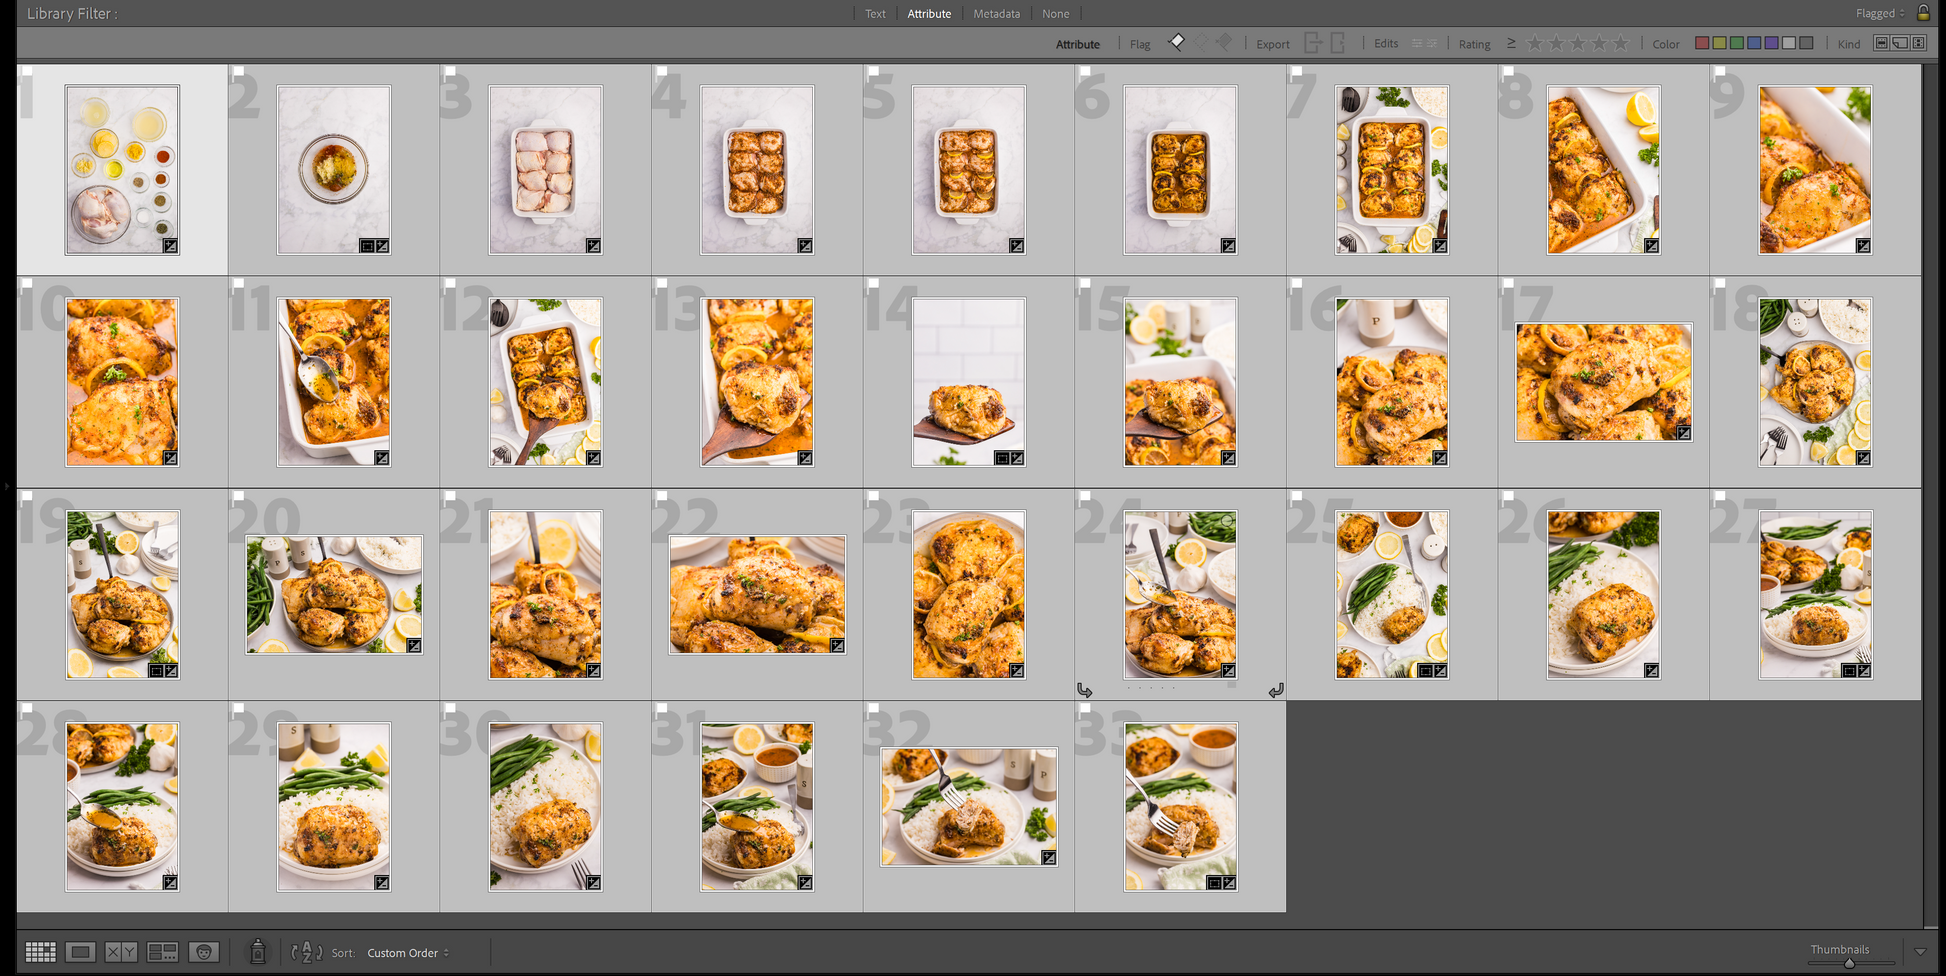This screenshot has width=1946, height=976.
Task: Open the Sort Custom Order dropdown
Action: (x=407, y=953)
